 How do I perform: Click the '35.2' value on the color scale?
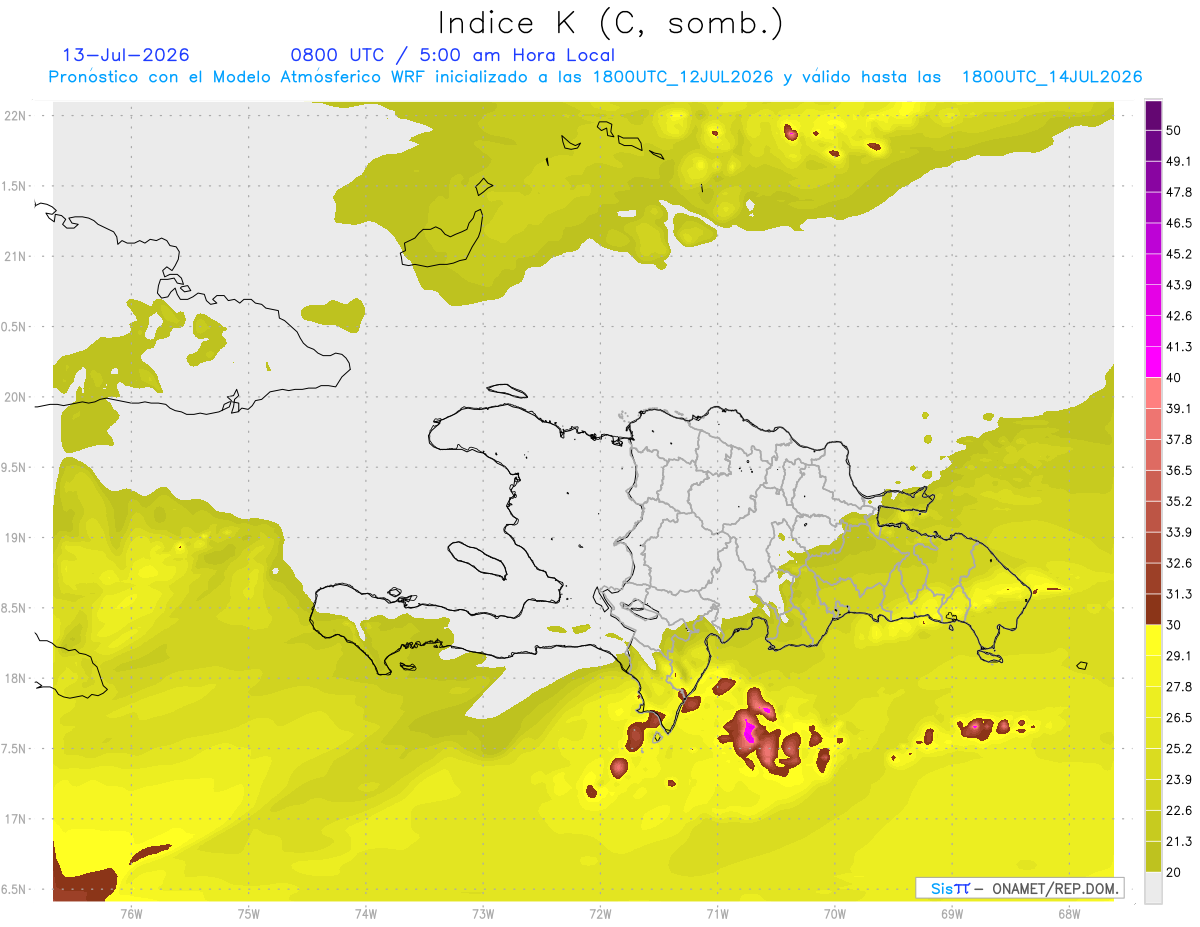click(1178, 501)
